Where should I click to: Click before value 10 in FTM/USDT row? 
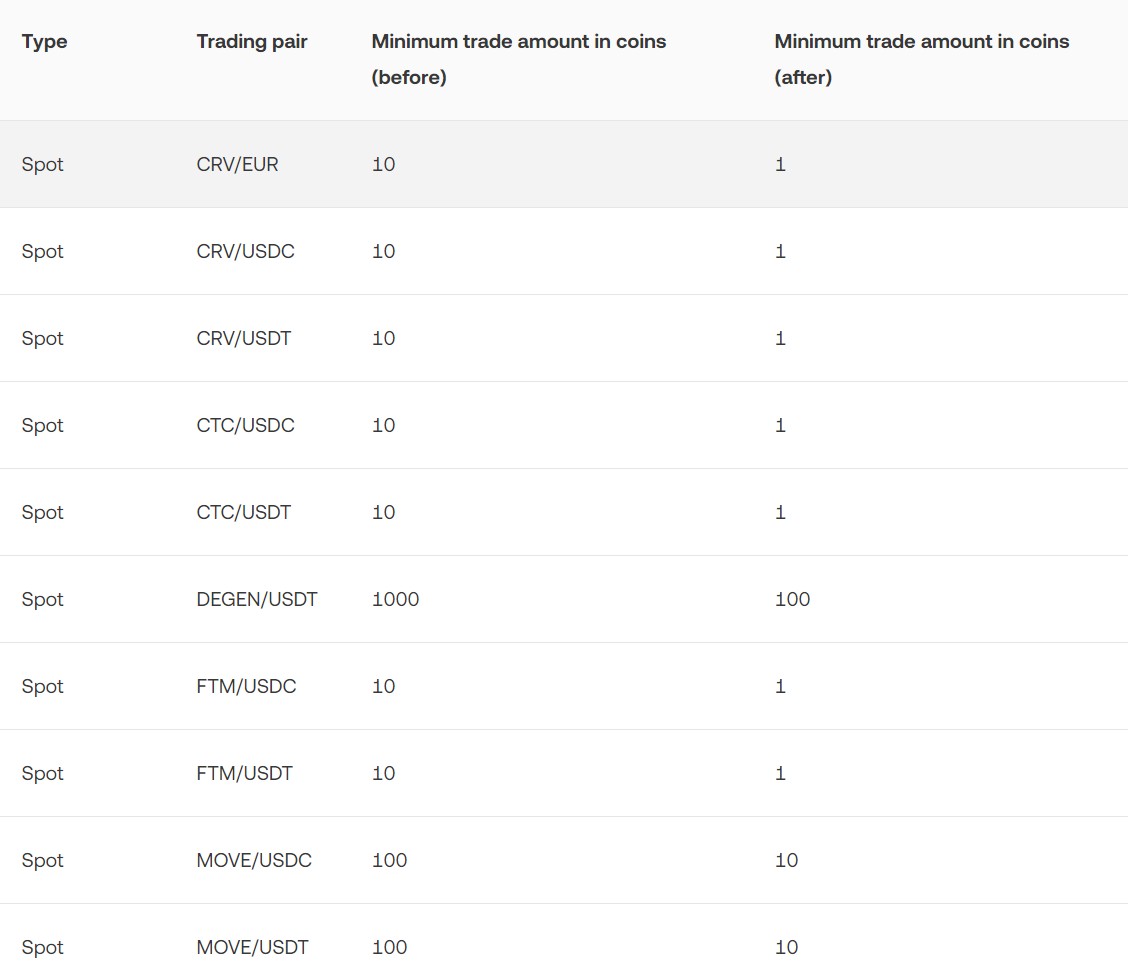[x=383, y=774]
